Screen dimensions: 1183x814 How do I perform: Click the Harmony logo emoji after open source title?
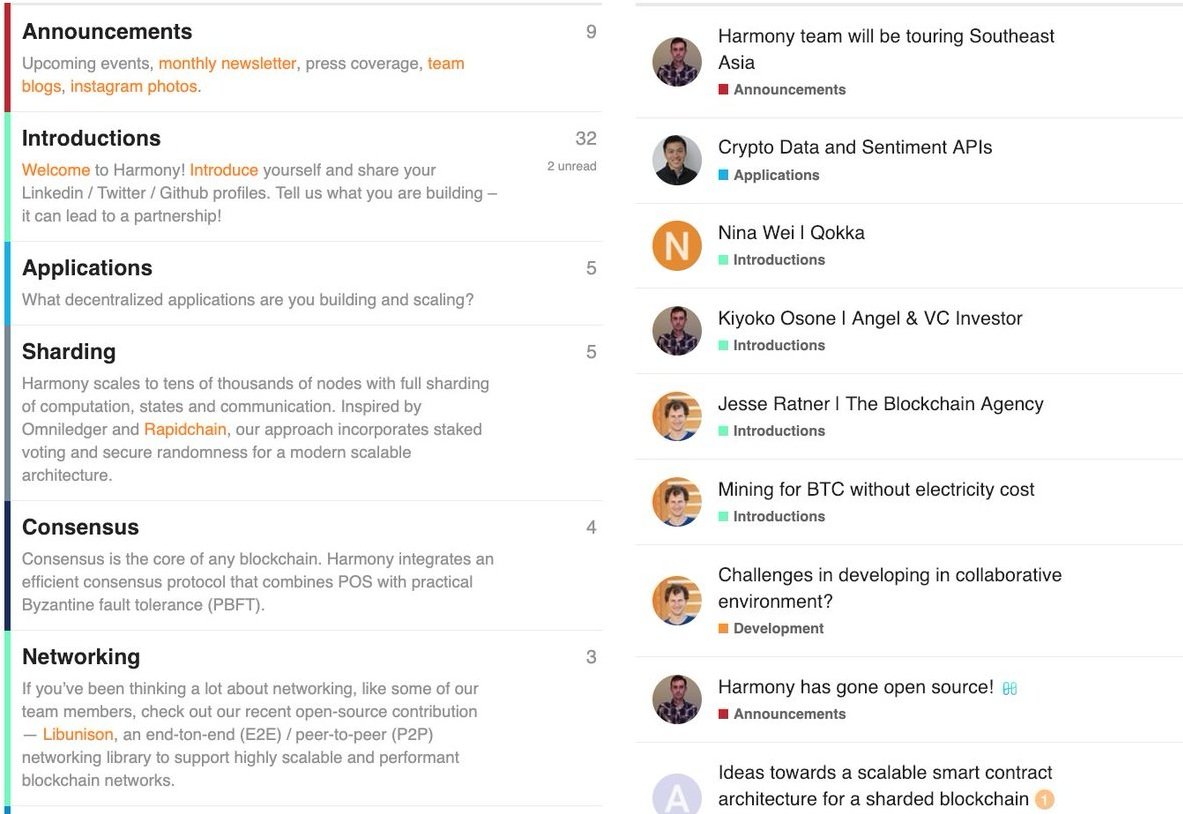pyautogui.click(x=1010, y=688)
